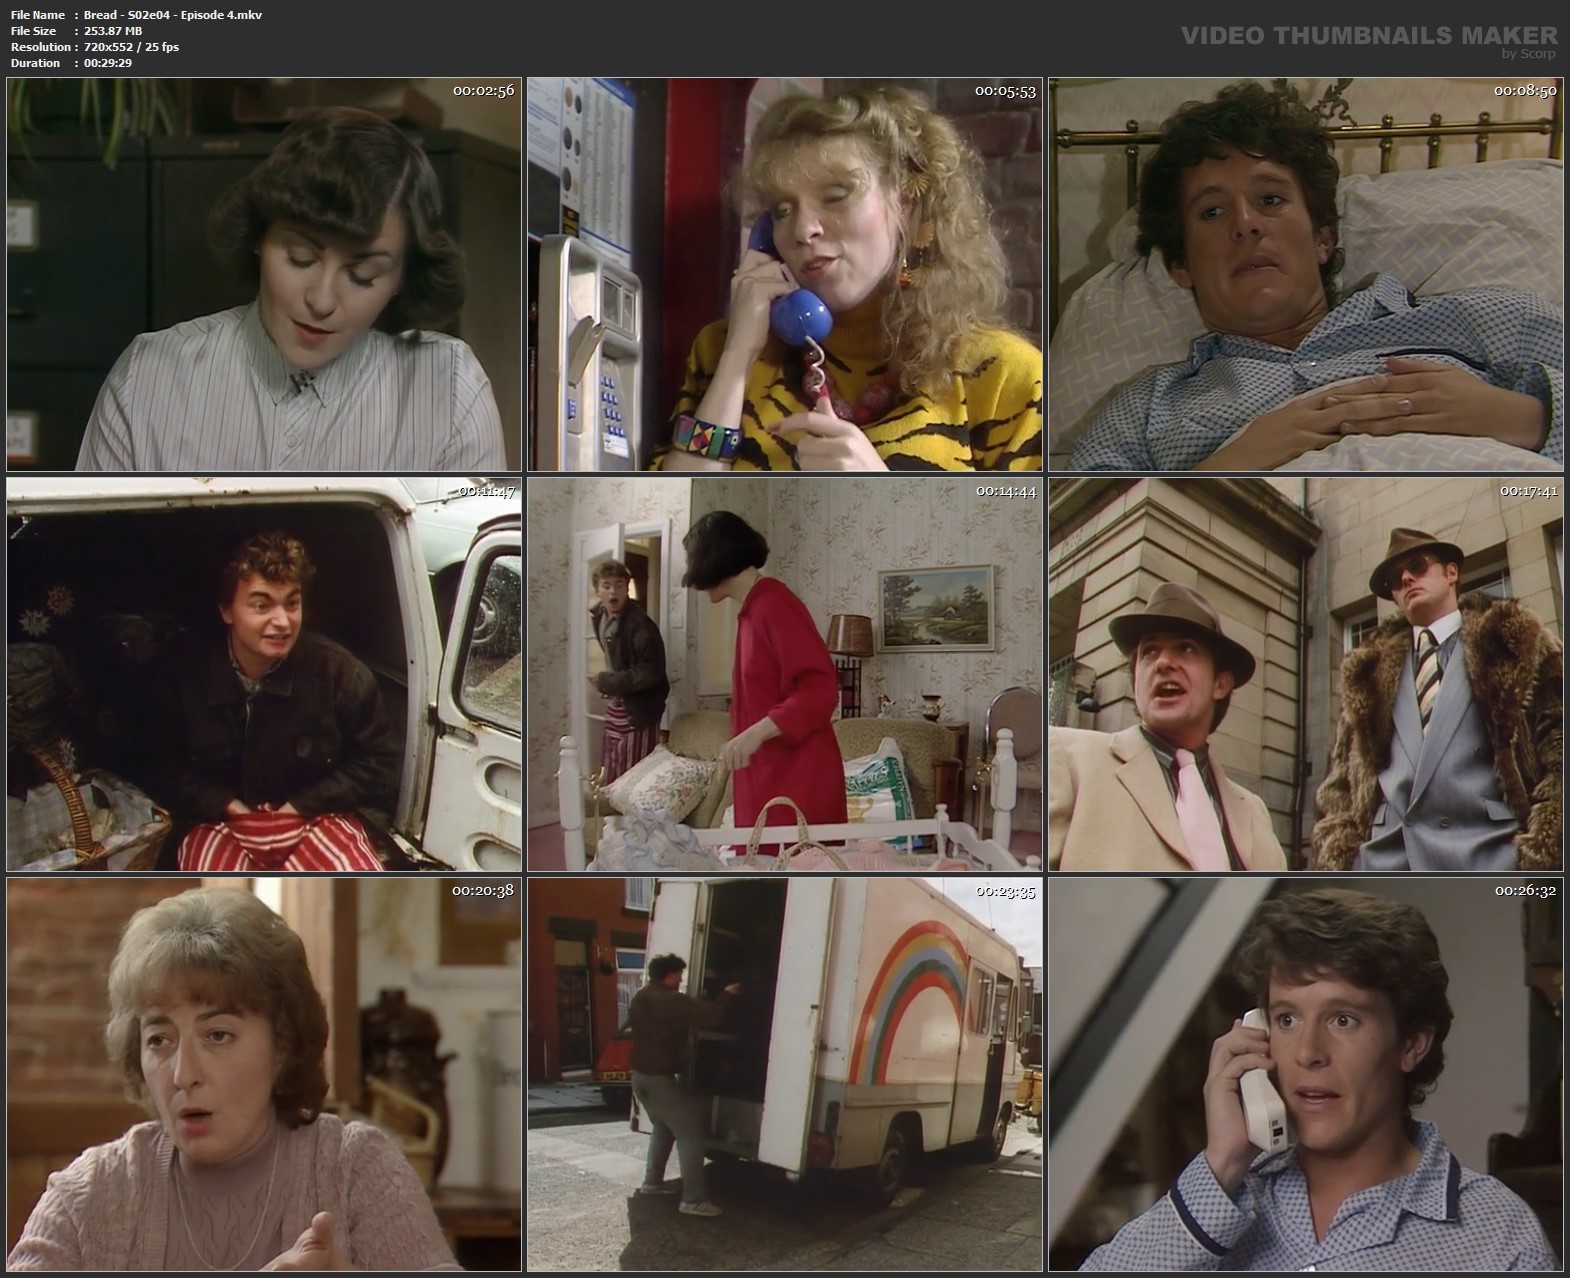Select the two men in hats frame at 00:17:41
This screenshot has height=1278, width=1570.
[x=1306, y=674]
